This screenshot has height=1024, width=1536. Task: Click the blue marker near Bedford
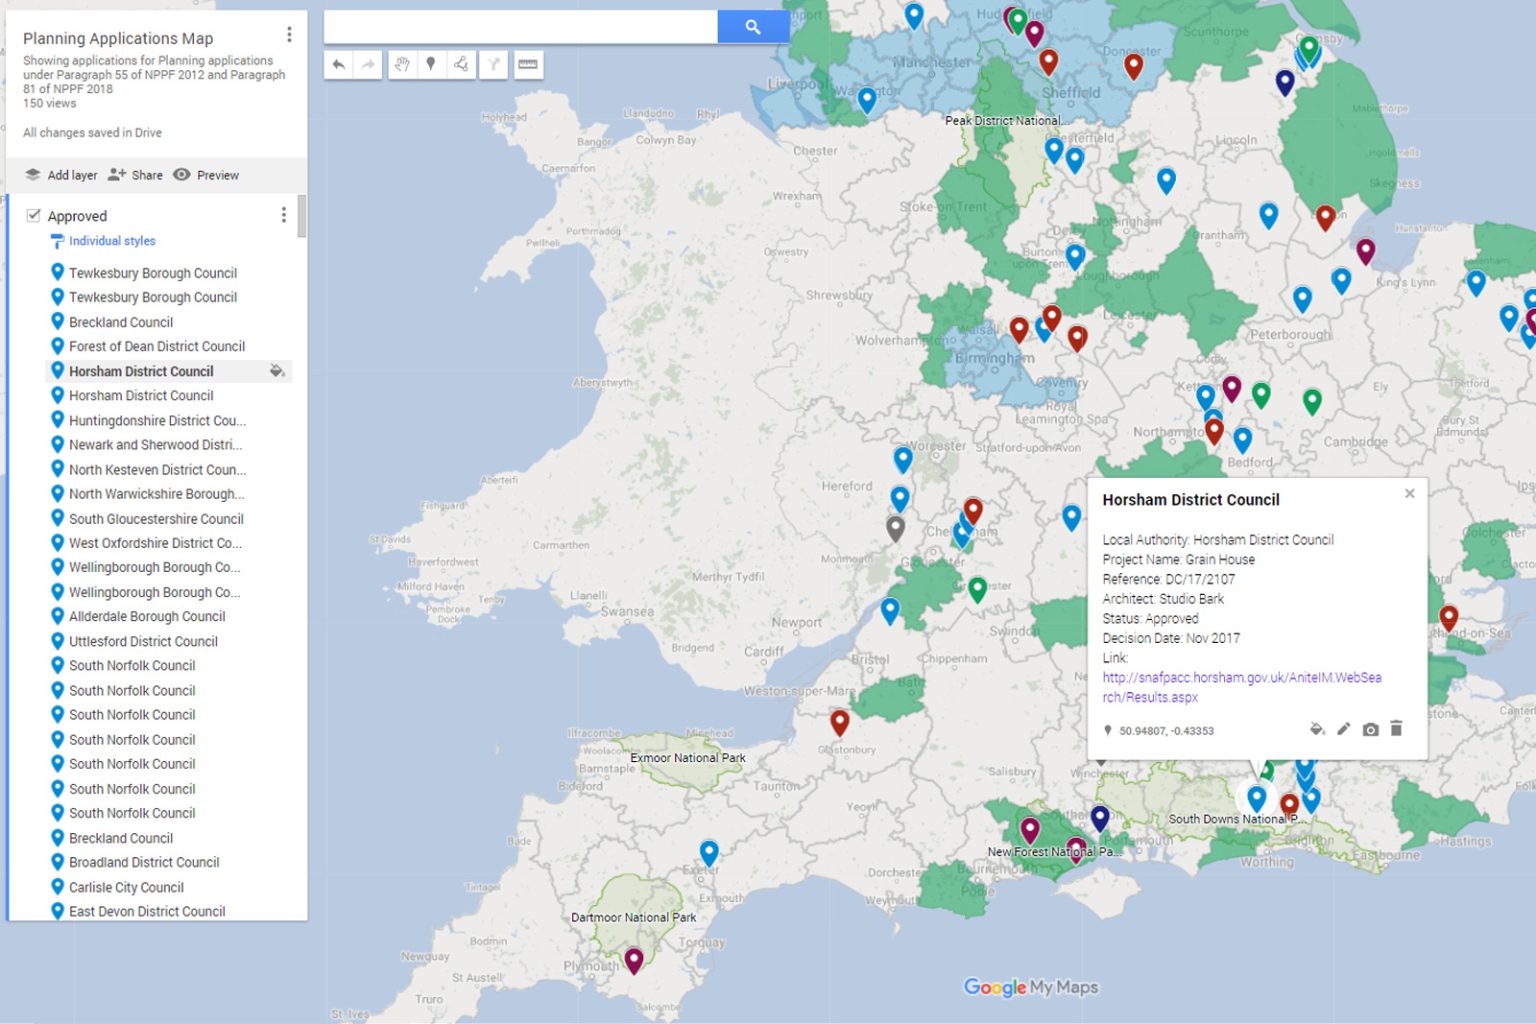point(1242,439)
